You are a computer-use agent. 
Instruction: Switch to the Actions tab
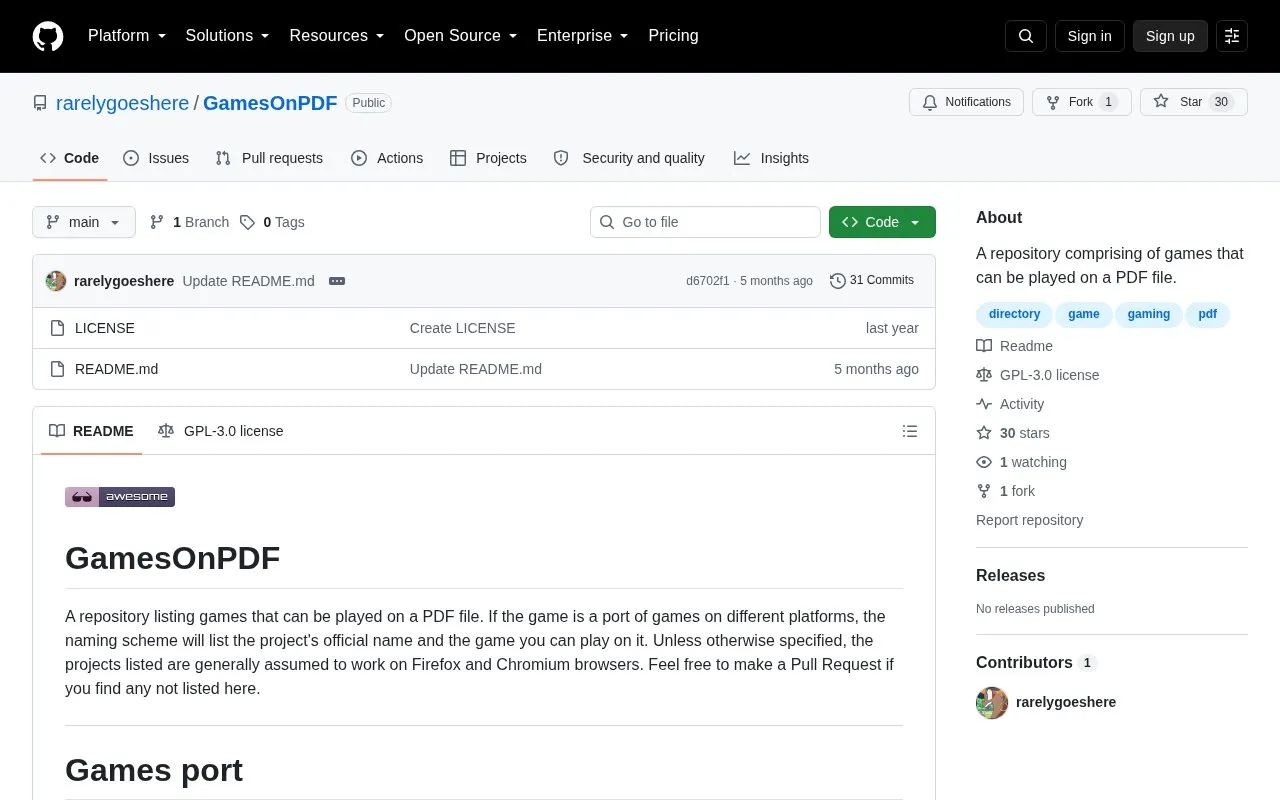[387, 158]
